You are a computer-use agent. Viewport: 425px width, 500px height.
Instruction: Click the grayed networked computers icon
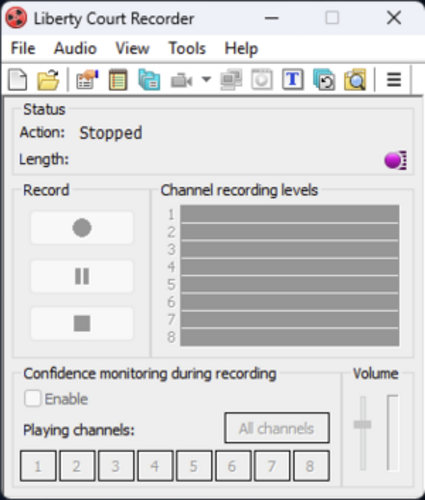[x=231, y=80]
